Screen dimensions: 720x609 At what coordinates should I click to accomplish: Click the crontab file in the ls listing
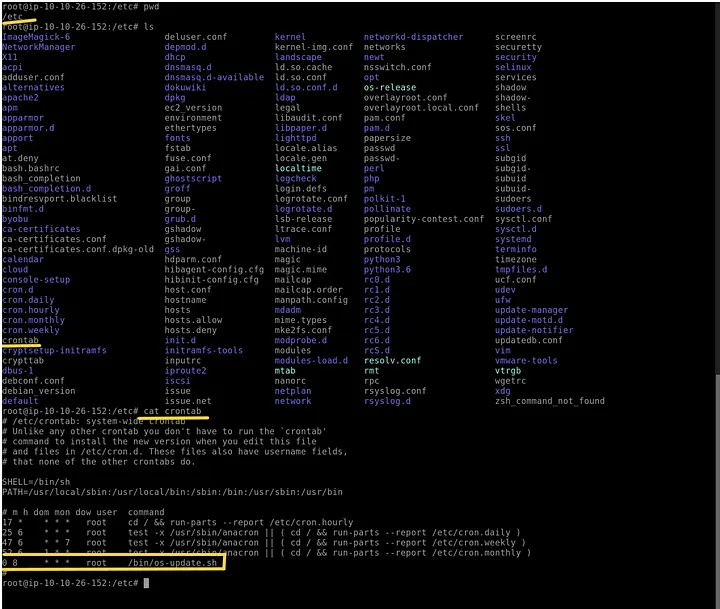20,340
